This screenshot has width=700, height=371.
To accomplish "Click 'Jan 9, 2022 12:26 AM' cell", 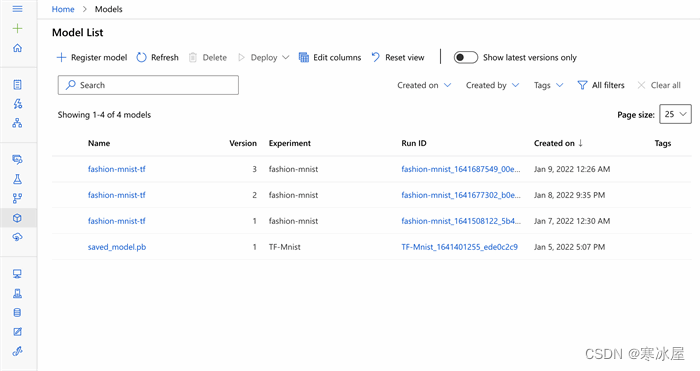I will (x=572, y=169).
